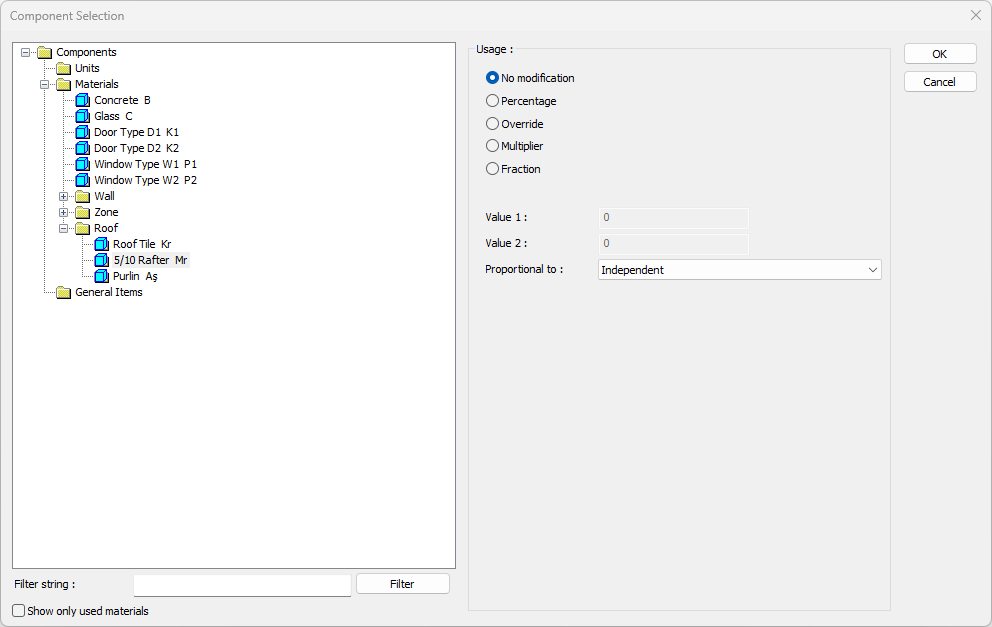992x627 pixels.
Task: Expand the Wall folder node
Action: [64, 196]
